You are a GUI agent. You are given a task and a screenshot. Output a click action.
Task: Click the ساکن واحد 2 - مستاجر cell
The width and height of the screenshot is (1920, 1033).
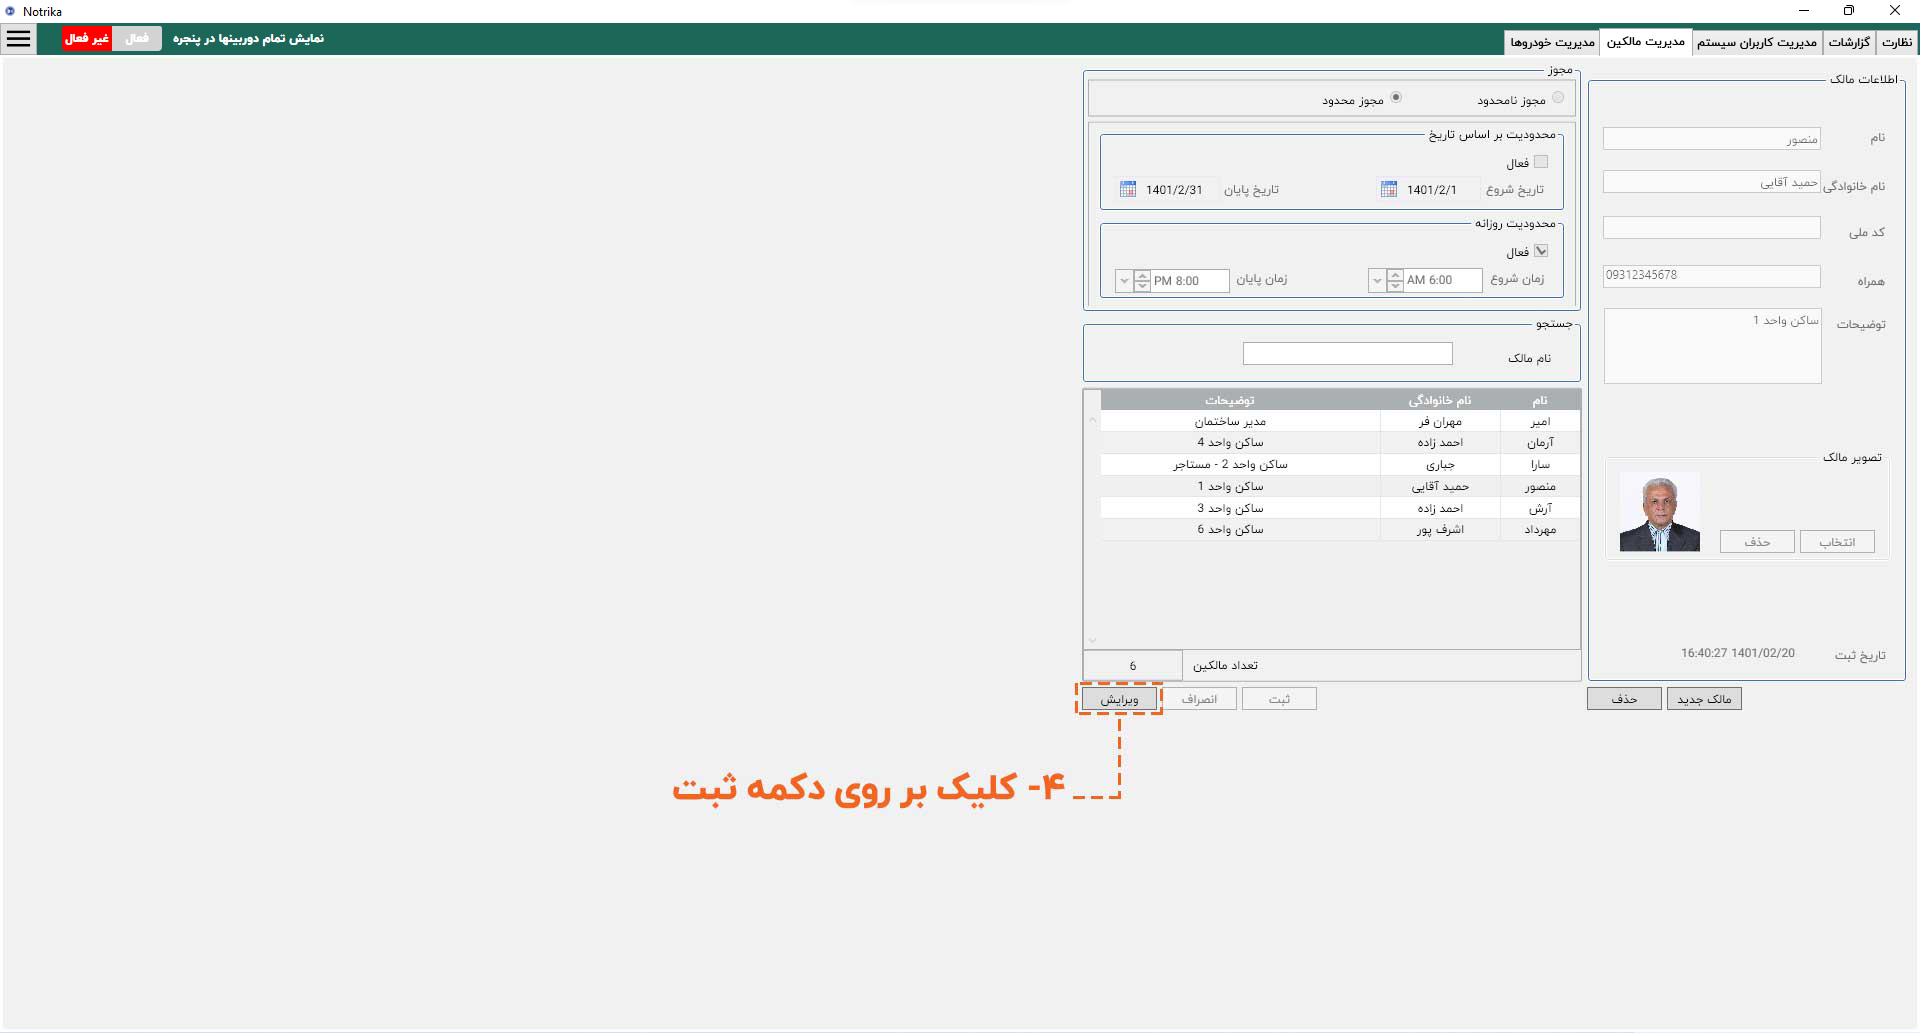1240,465
